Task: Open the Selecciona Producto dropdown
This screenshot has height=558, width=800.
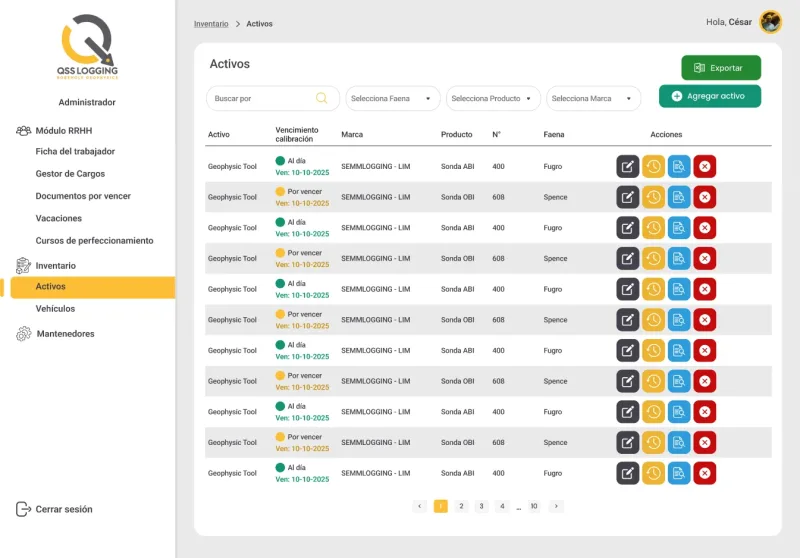Action: (493, 98)
